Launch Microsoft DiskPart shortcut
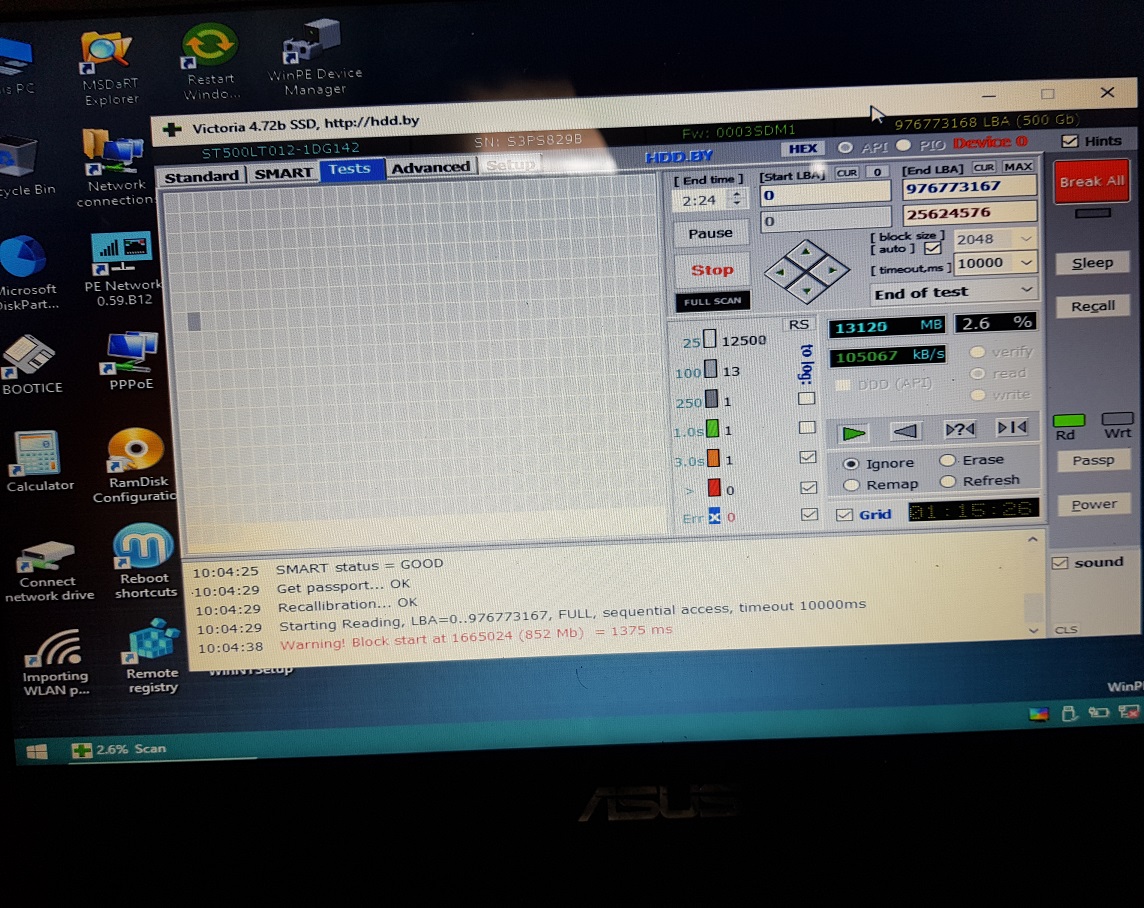 tap(28, 273)
